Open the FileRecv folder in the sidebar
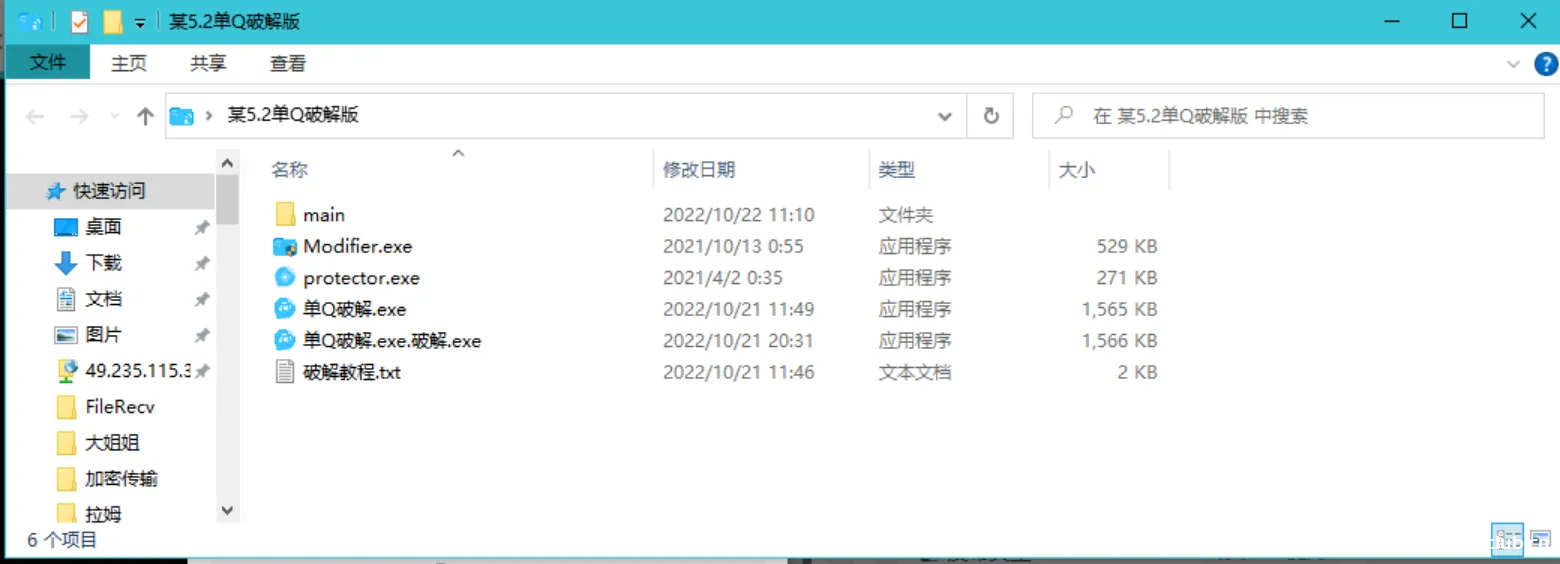The width and height of the screenshot is (1560, 564). tap(120, 407)
